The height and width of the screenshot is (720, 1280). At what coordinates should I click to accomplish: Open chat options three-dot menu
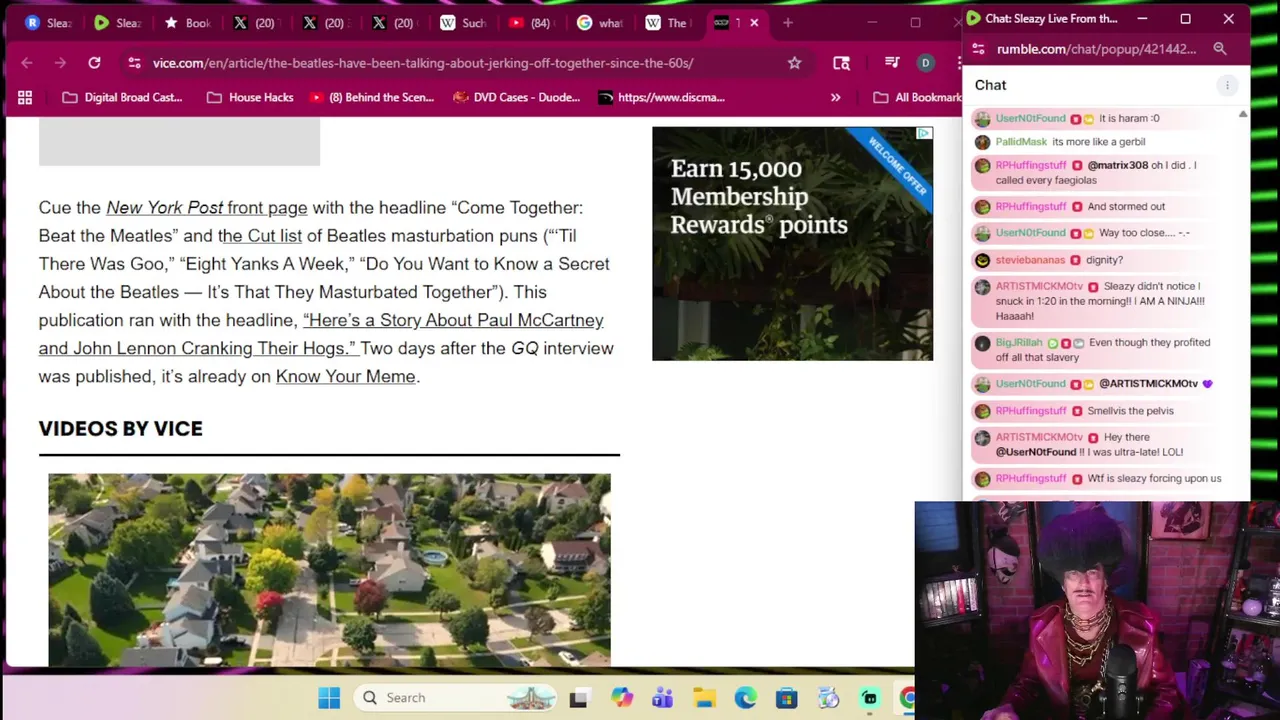(1227, 85)
